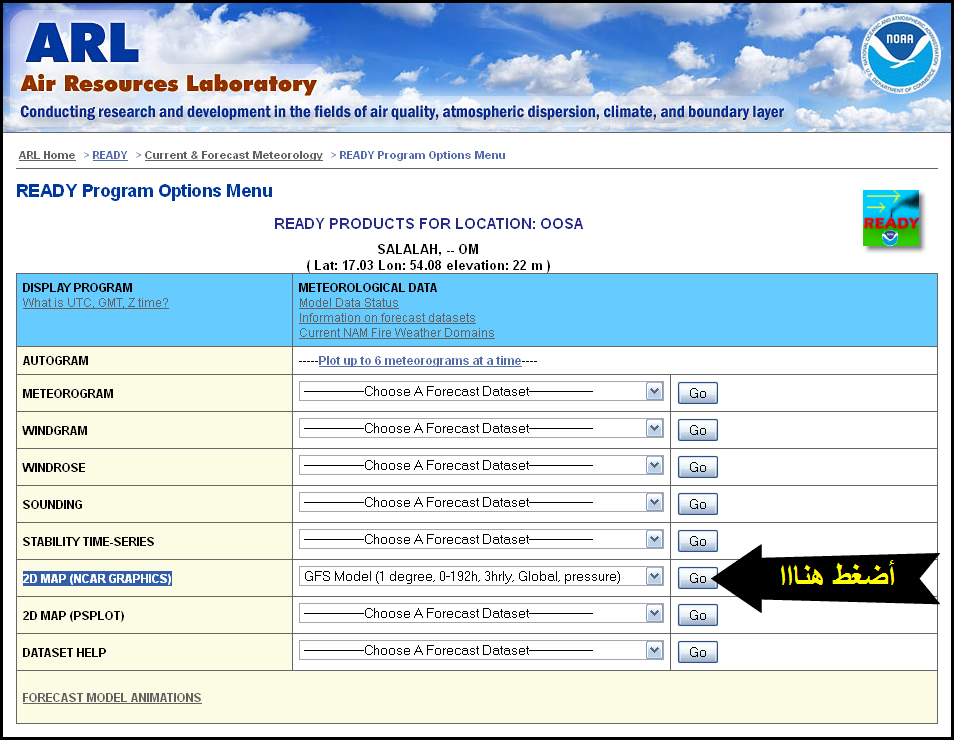Click the STABILITY TIME-SERIES row label

point(88,542)
